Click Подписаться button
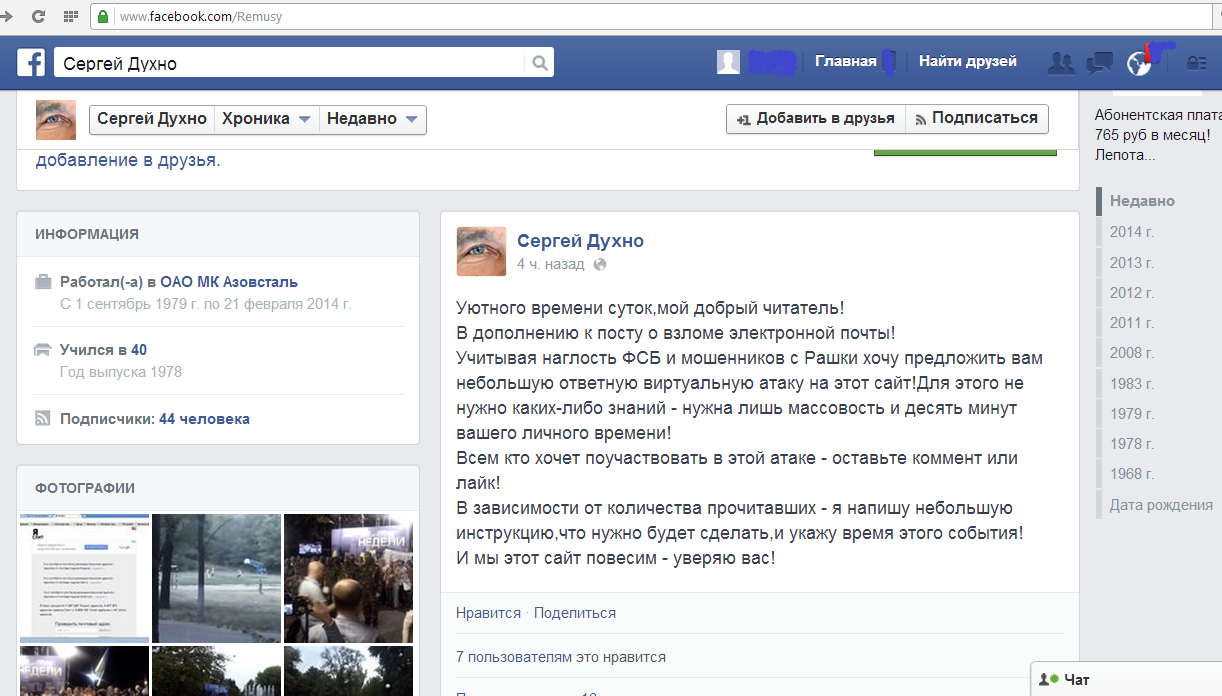 point(977,118)
